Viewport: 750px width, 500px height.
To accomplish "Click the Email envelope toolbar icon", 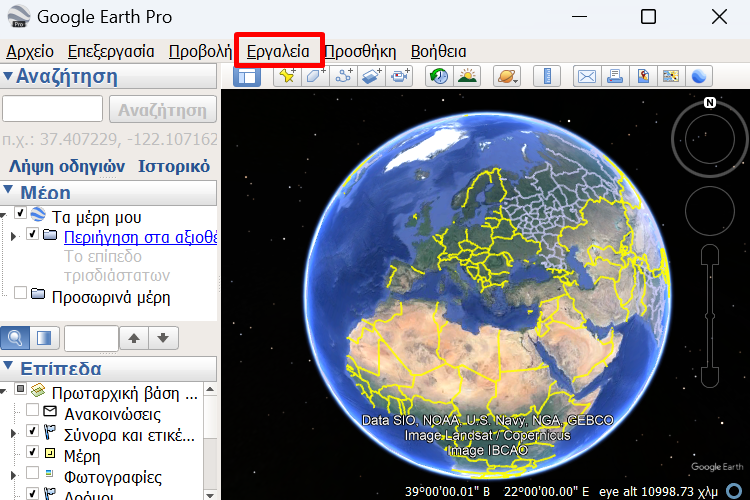I will click(x=586, y=76).
